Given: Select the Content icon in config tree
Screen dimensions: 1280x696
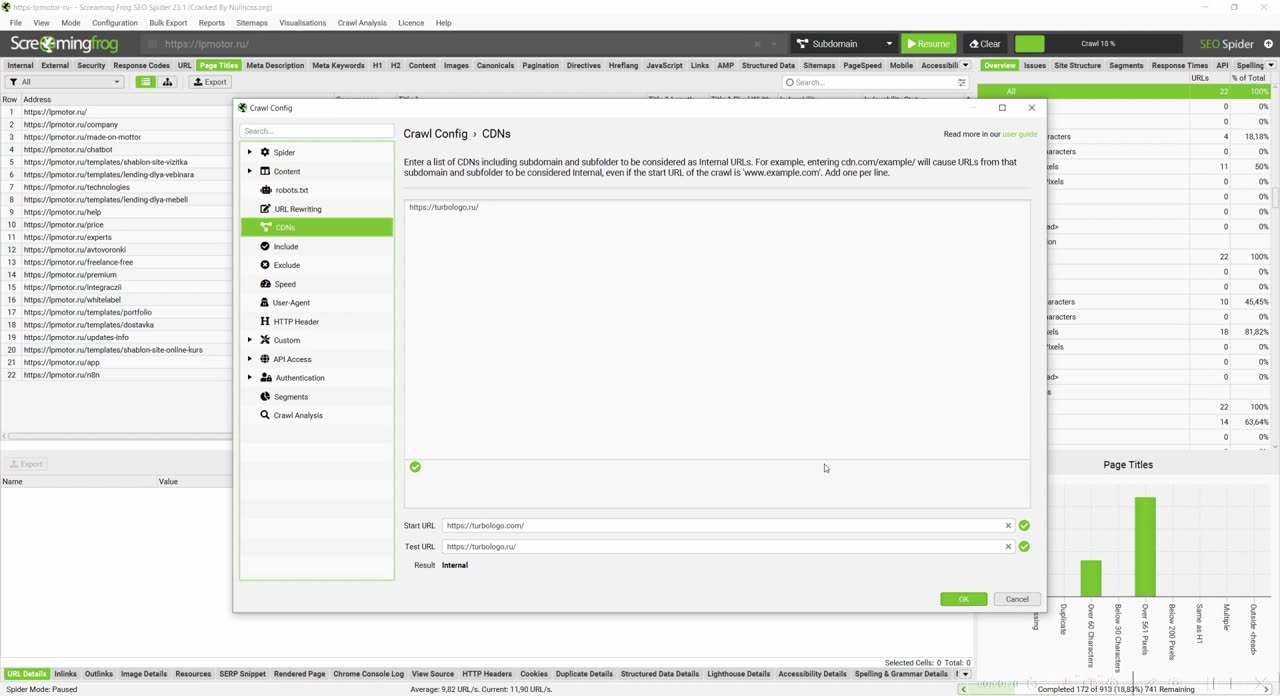Looking at the screenshot, I should (265, 171).
